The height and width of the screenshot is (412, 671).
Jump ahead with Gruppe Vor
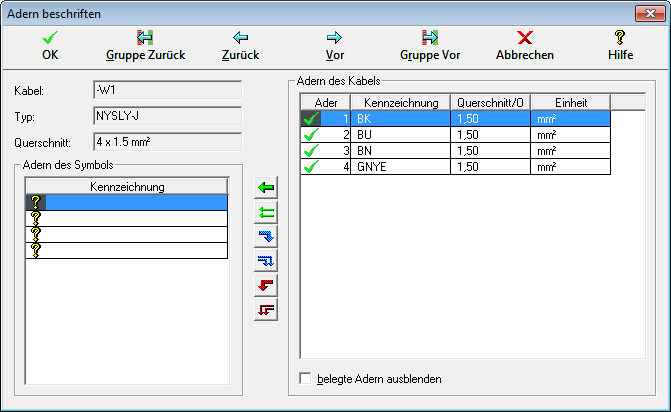click(430, 46)
